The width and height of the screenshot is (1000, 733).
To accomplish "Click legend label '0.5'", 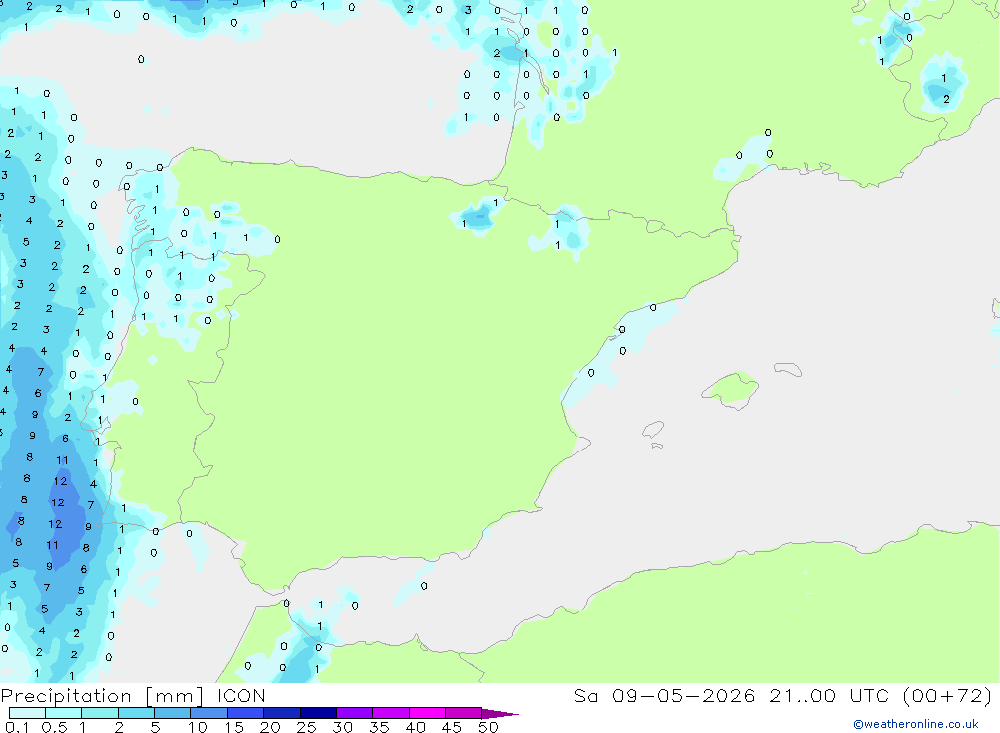I will point(54,727).
